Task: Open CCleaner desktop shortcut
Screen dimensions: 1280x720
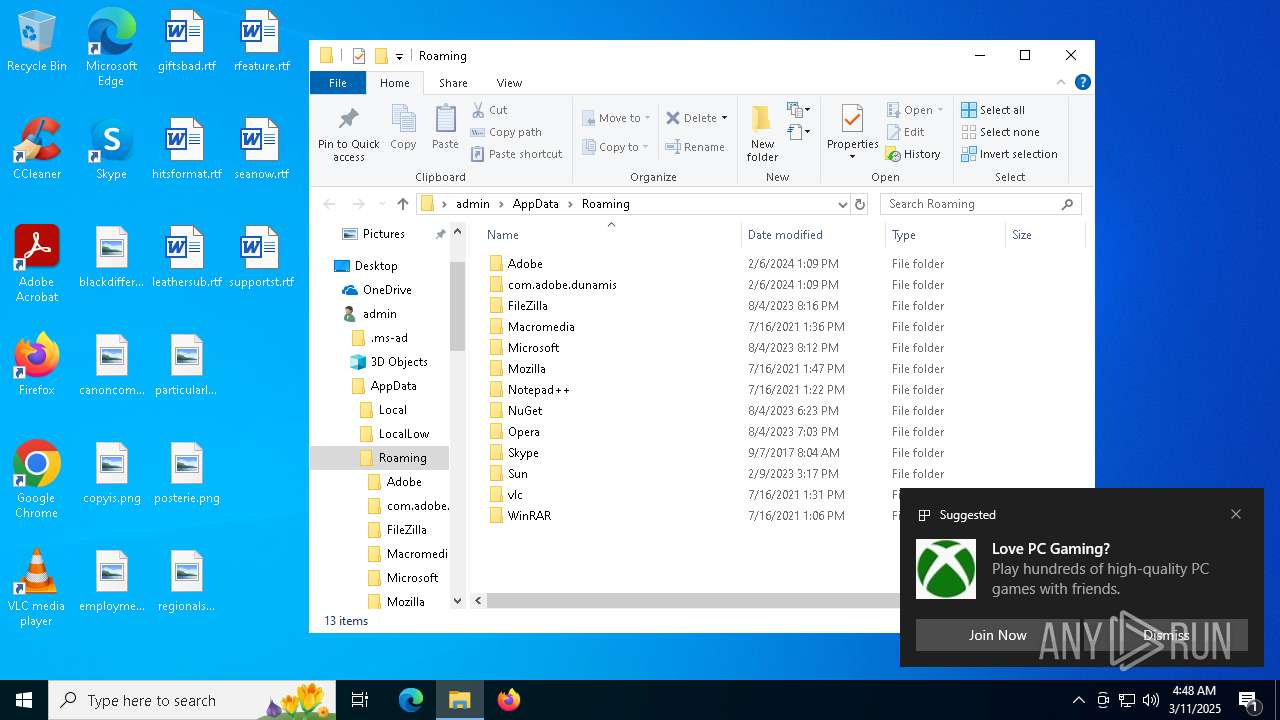Action: coord(37,150)
